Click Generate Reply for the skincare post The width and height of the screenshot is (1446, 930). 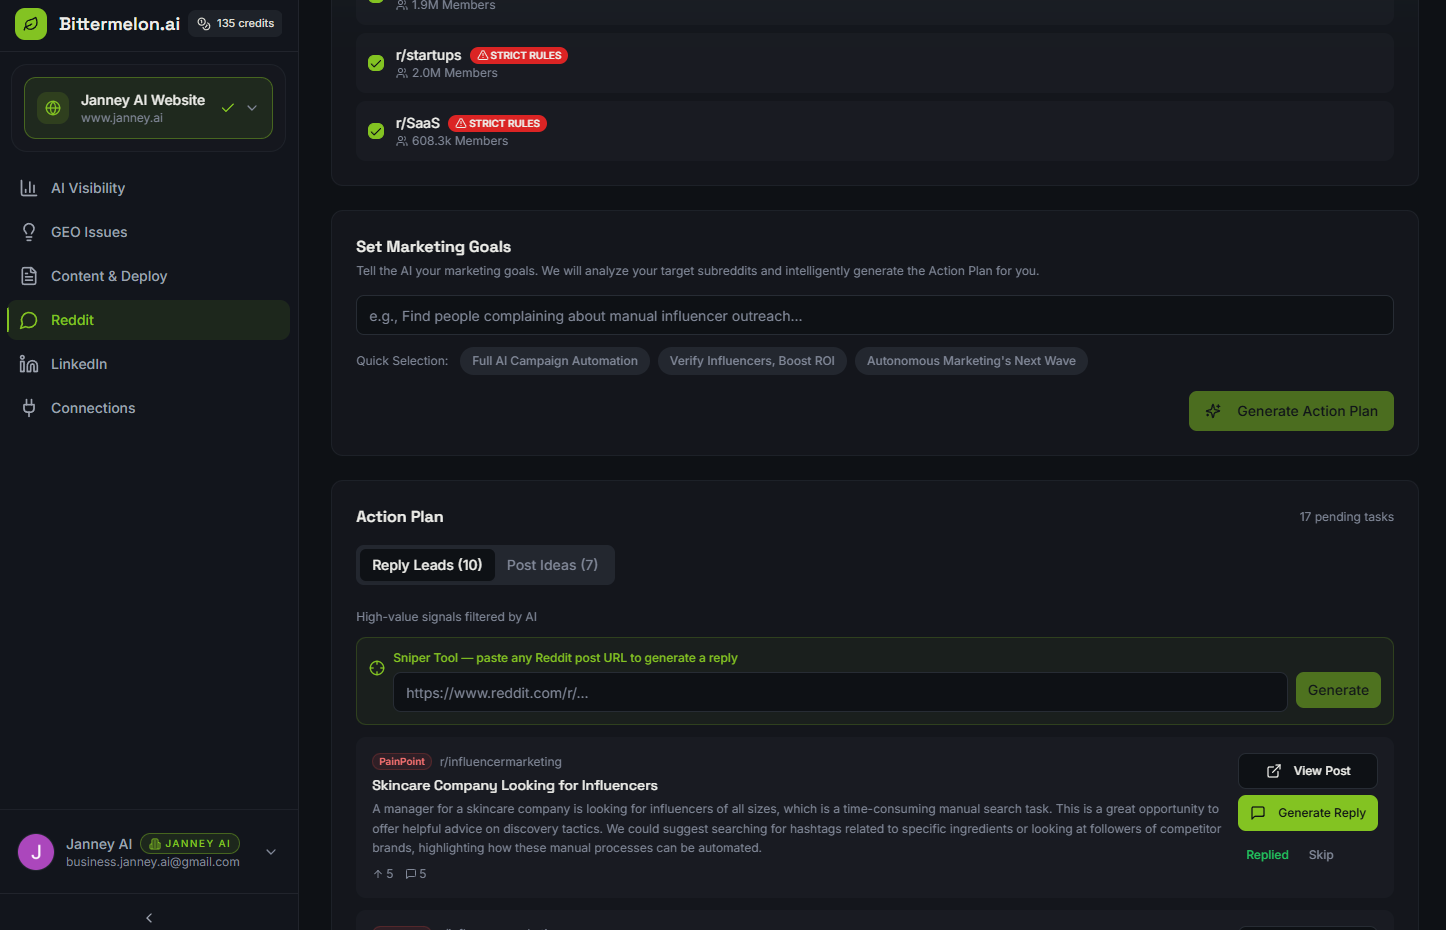tap(1307, 813)
